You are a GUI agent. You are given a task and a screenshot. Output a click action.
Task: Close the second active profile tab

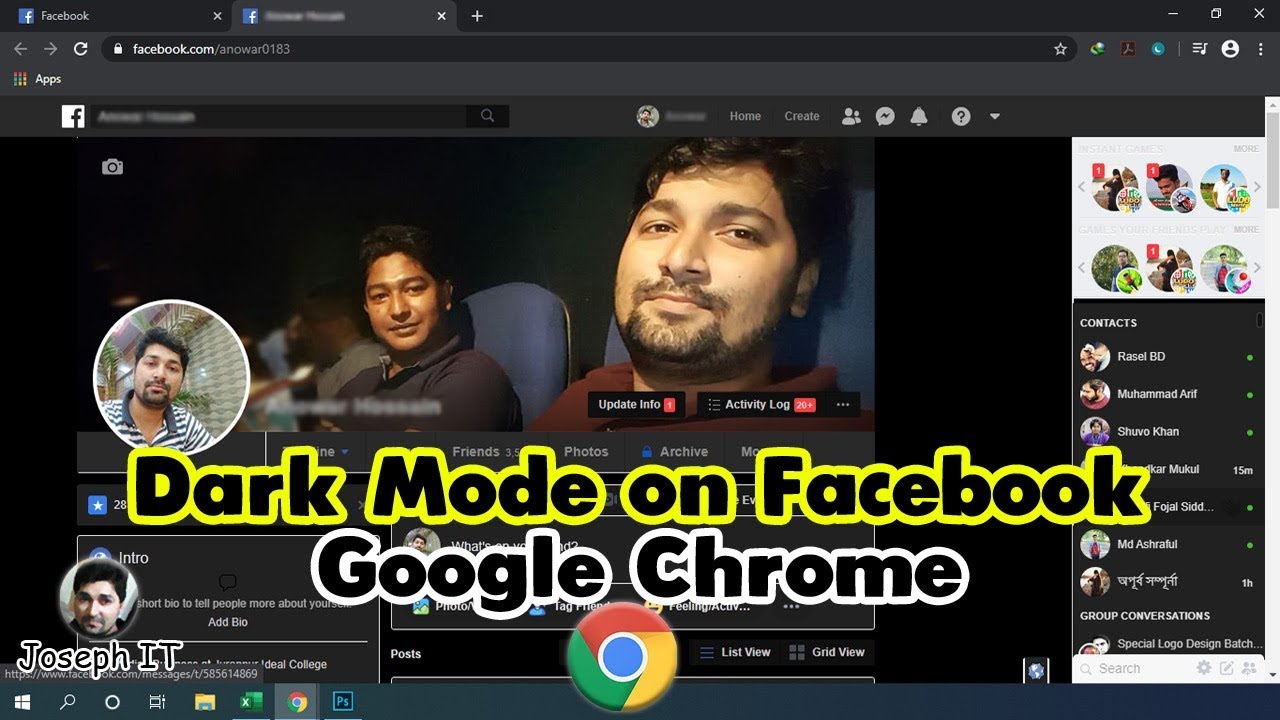pos(441,16)
